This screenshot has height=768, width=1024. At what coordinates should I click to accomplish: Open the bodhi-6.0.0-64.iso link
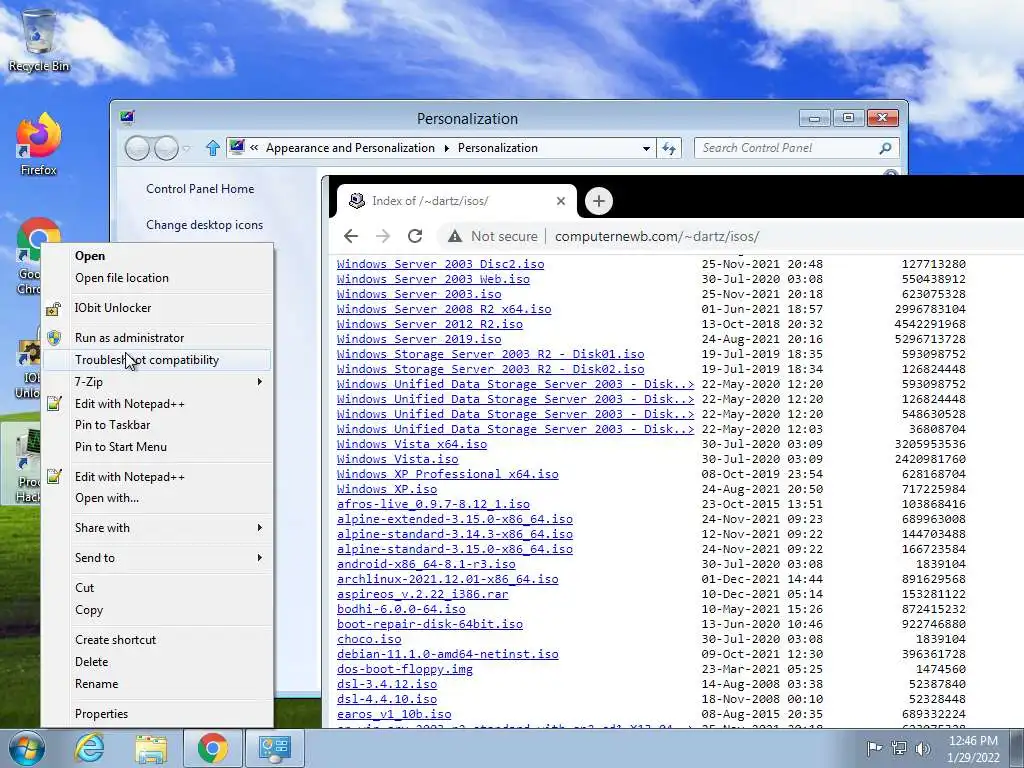[x=401, y=609]
